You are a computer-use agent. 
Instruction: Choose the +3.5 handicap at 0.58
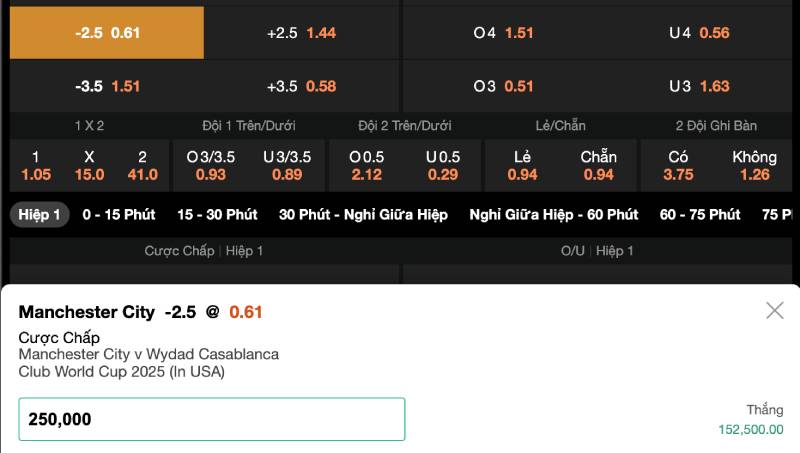coord(301,86)
